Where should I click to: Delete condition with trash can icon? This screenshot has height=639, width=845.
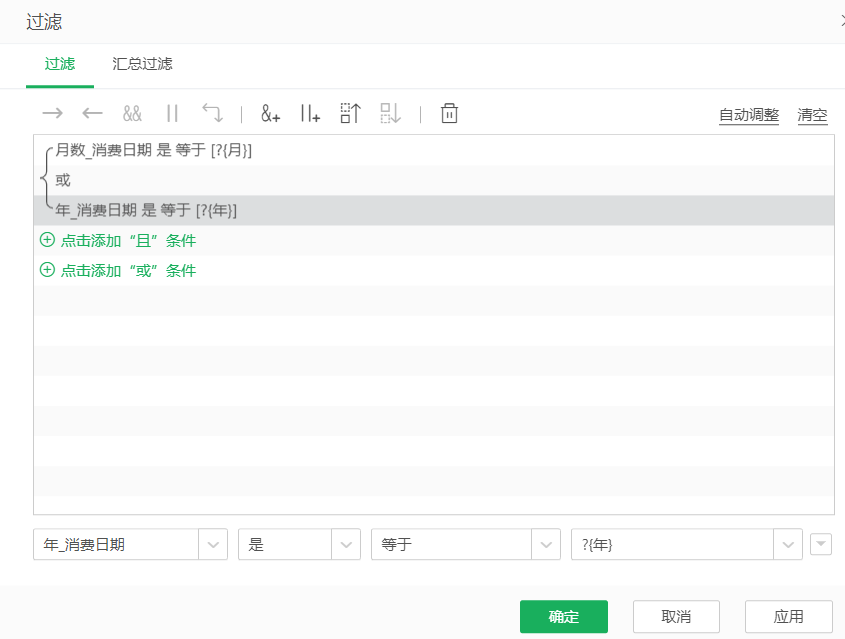click(449, 113)
